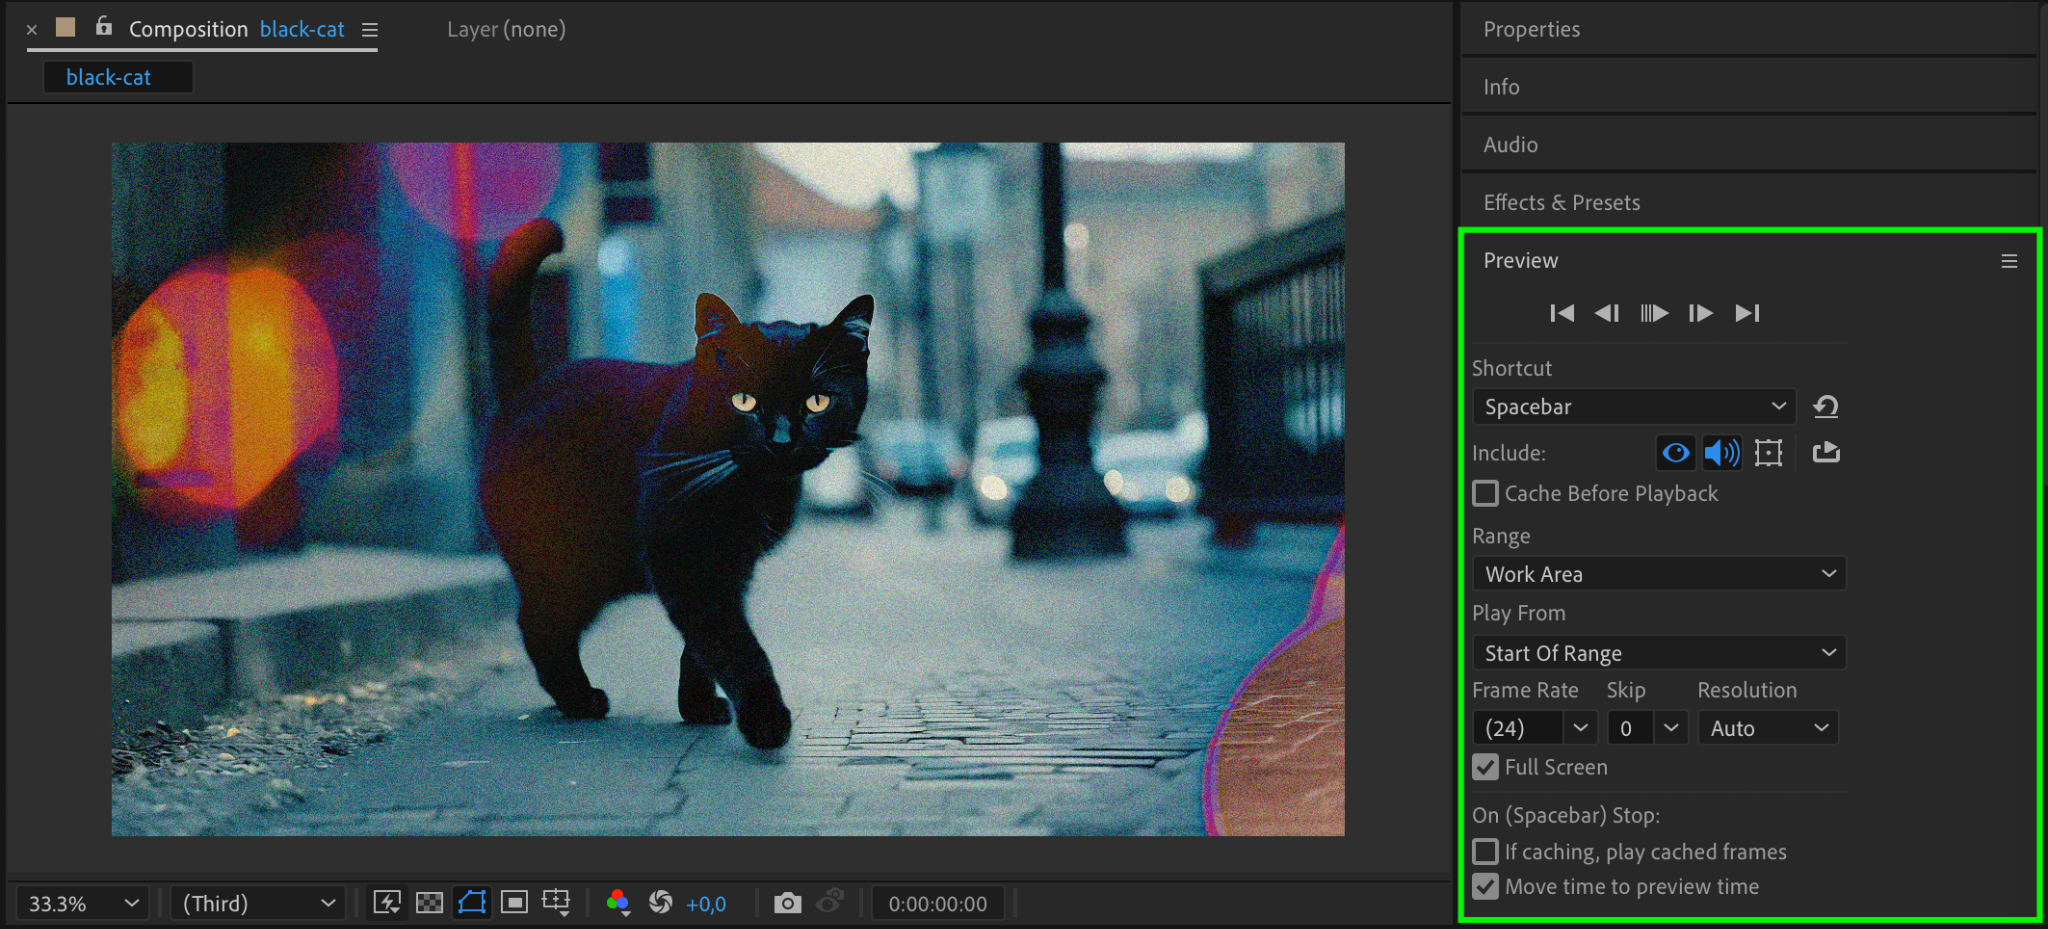
Task: Uncheck the Full Screen checkbox
Action: coord(1486,767)
